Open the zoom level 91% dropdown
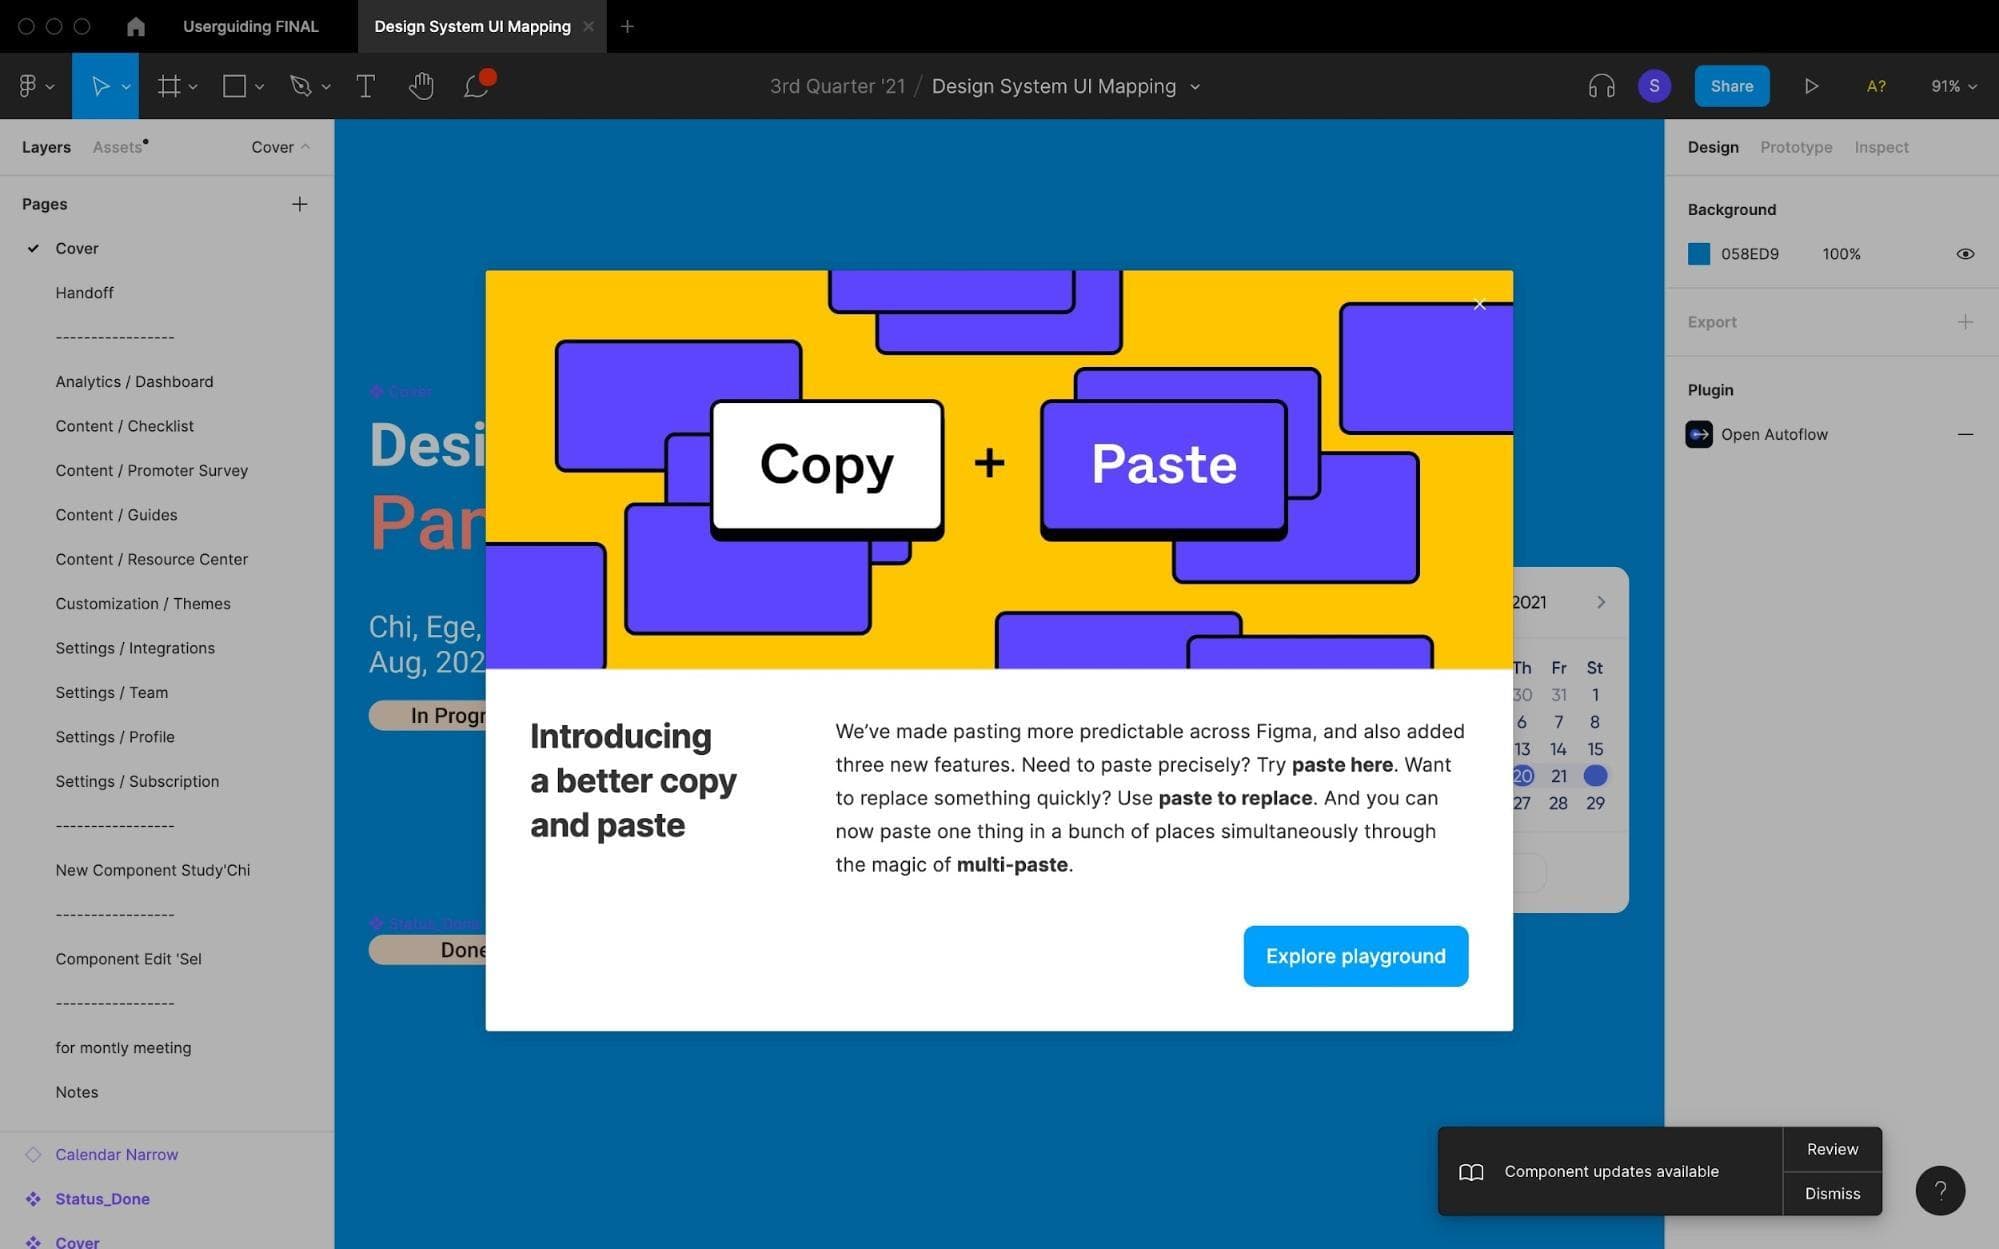 coord(1953,86)
